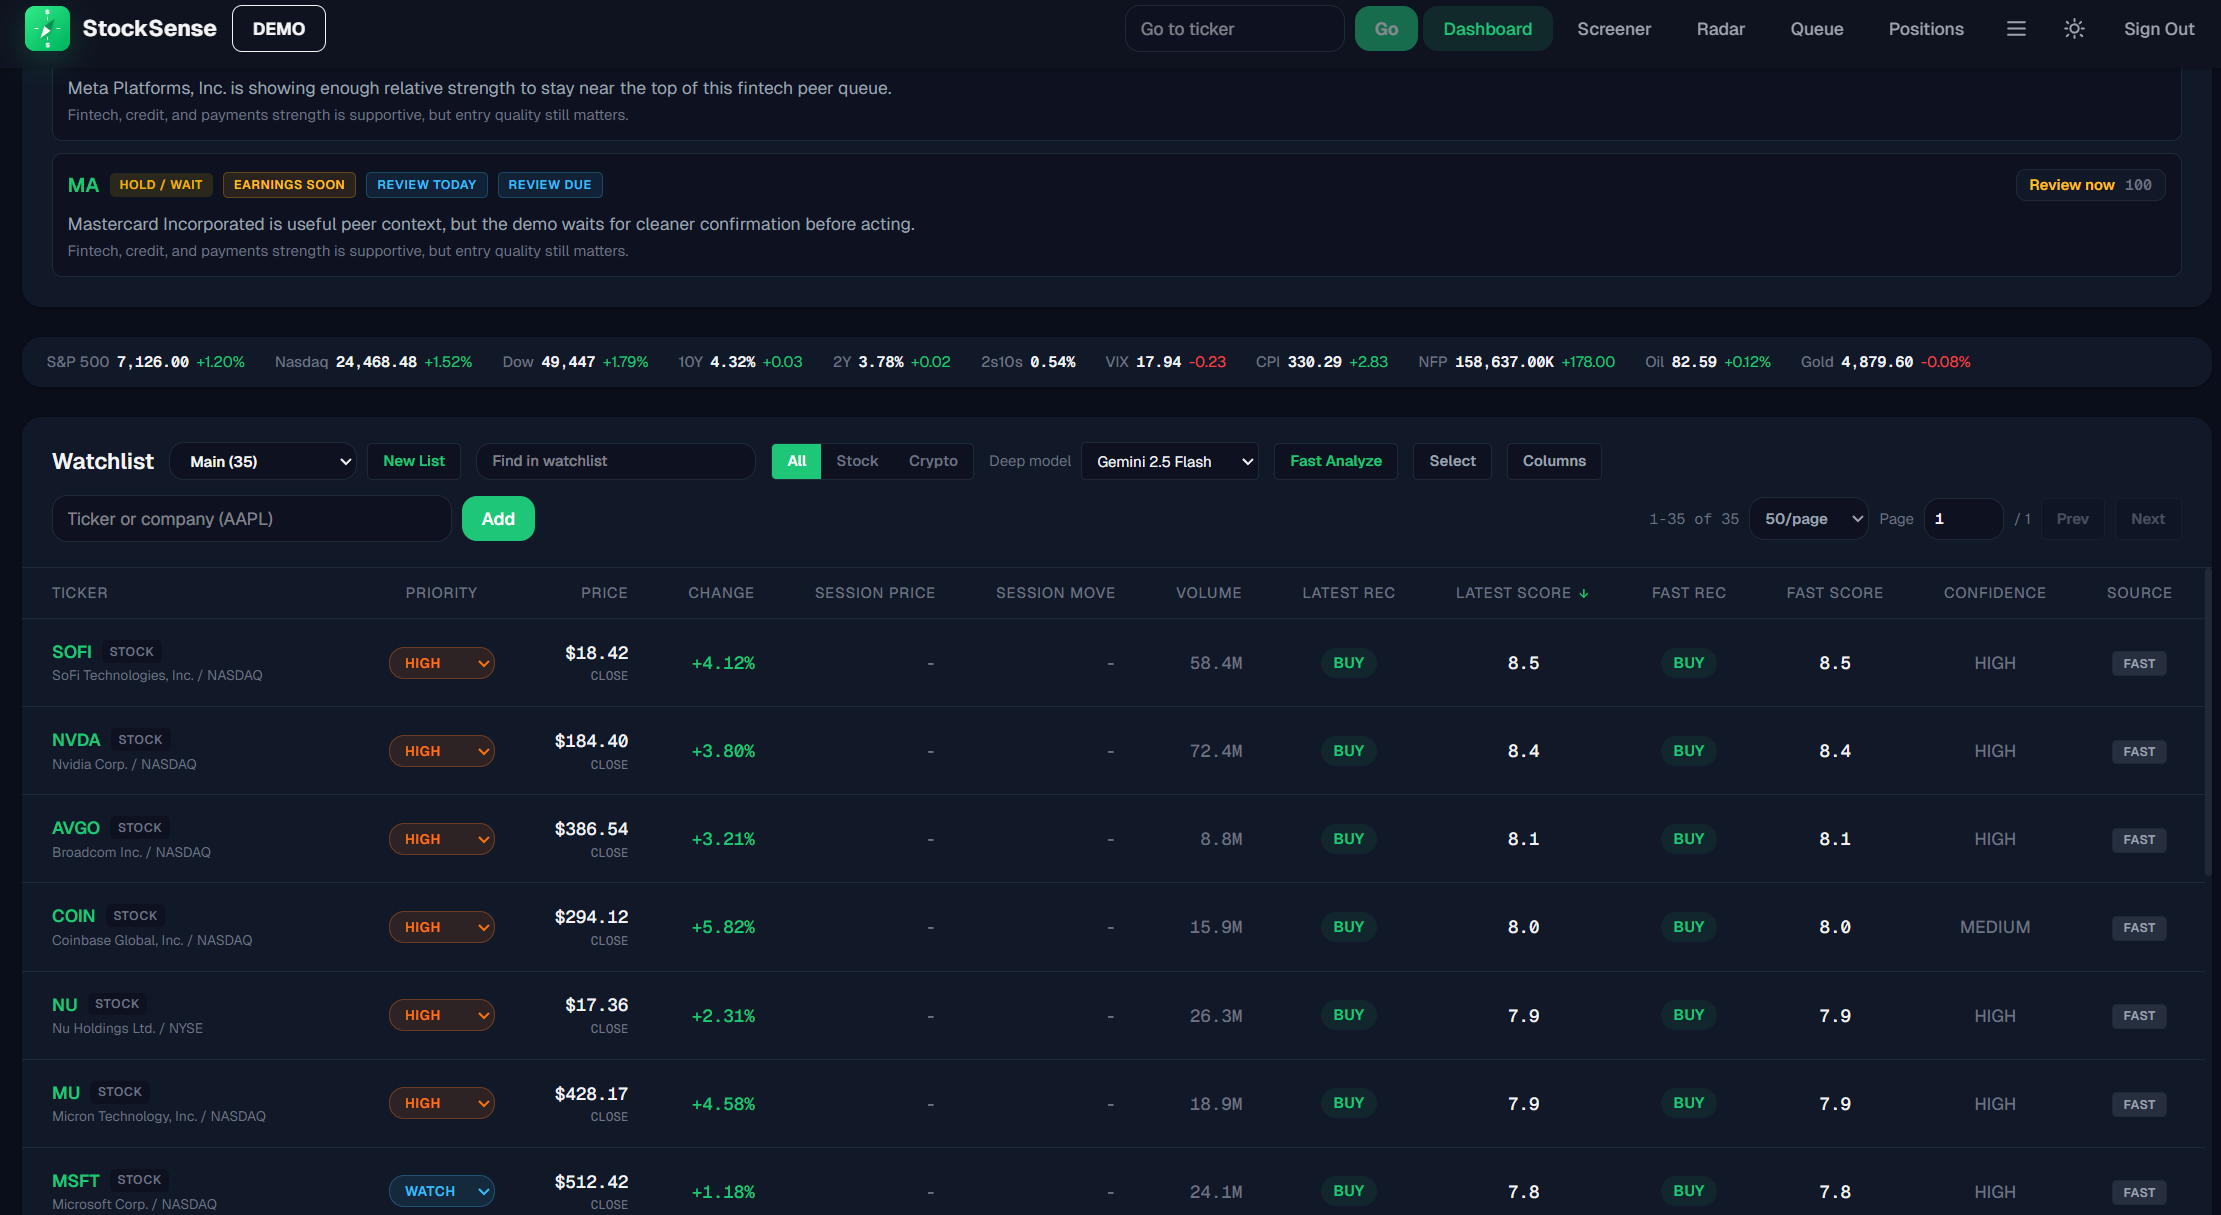Screen dimensions: 2221x1215
Task: Filter watchlist to Stock only
Action: (x=857, y=461)
